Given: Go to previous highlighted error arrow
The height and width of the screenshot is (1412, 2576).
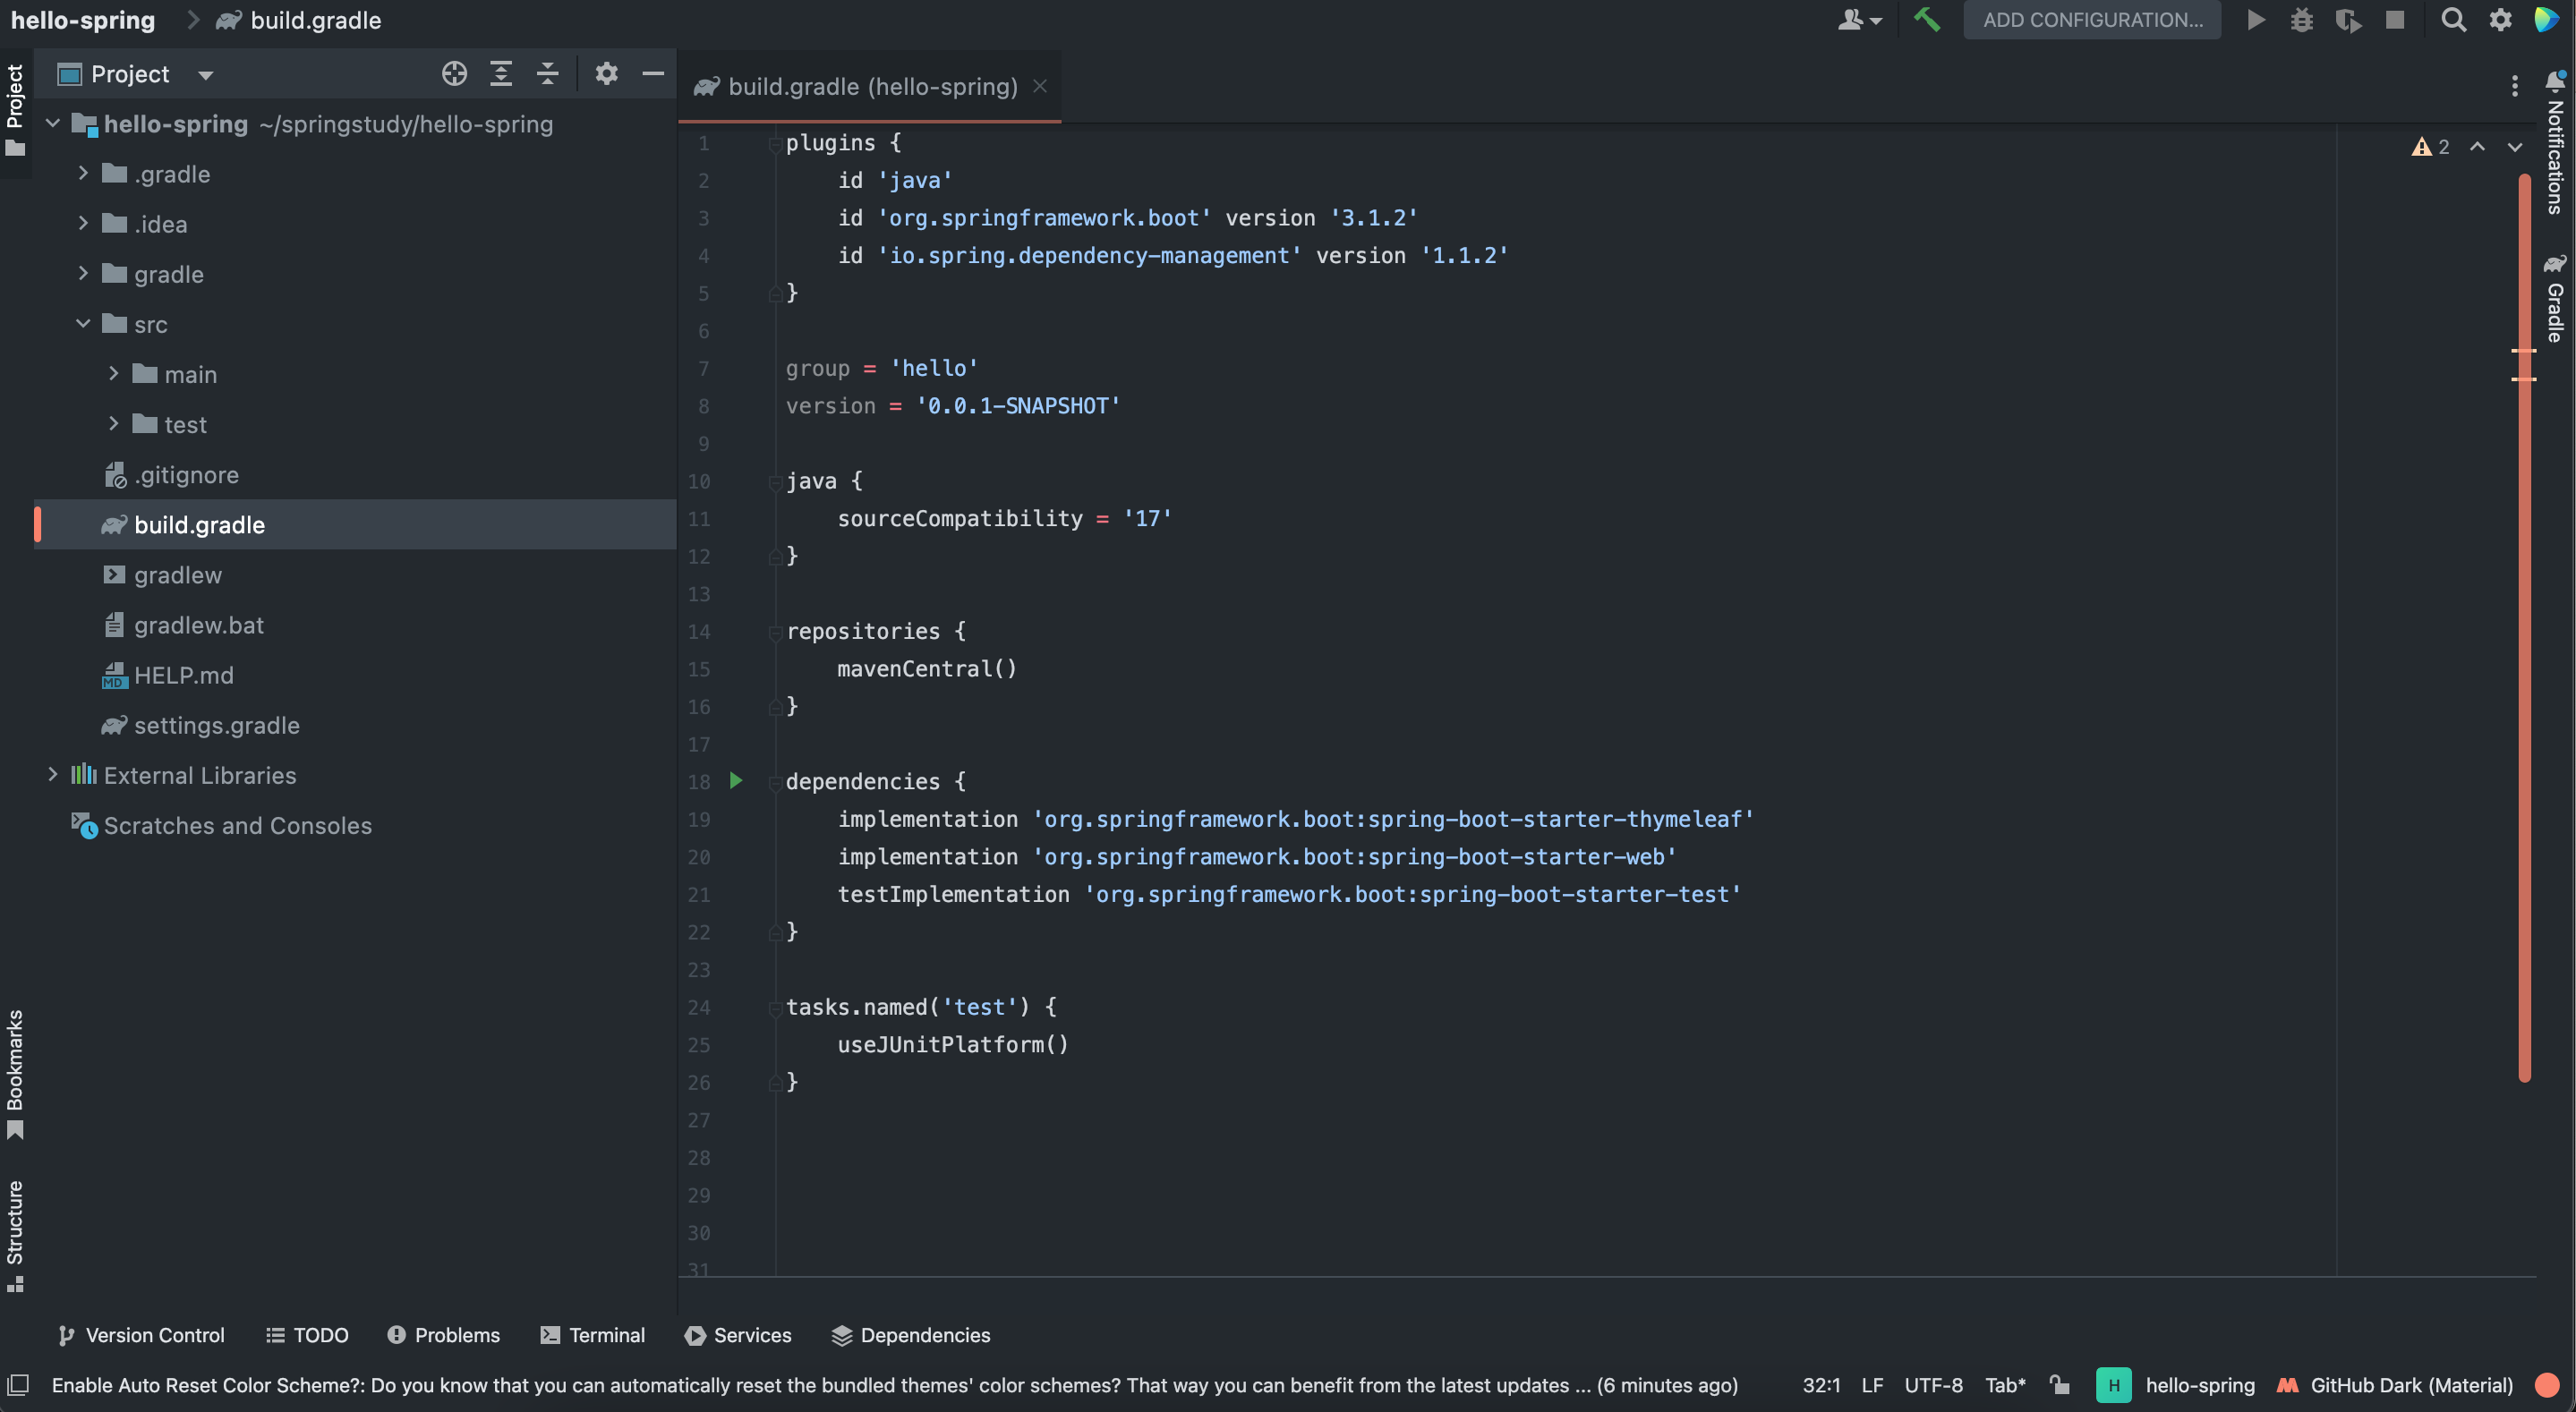Looking at the screenshot, I should pos(2477,147).
